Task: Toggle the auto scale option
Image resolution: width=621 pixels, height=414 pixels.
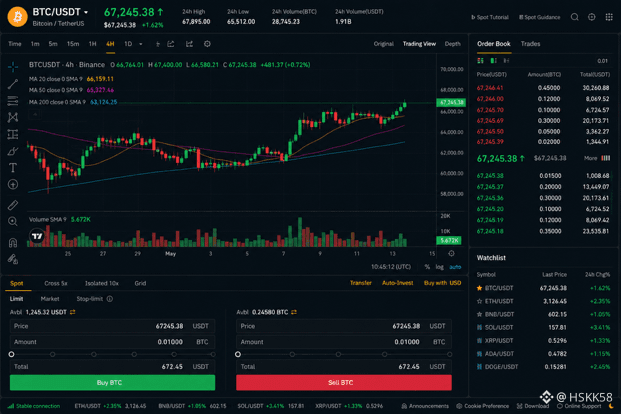Action: coord(455,267)
